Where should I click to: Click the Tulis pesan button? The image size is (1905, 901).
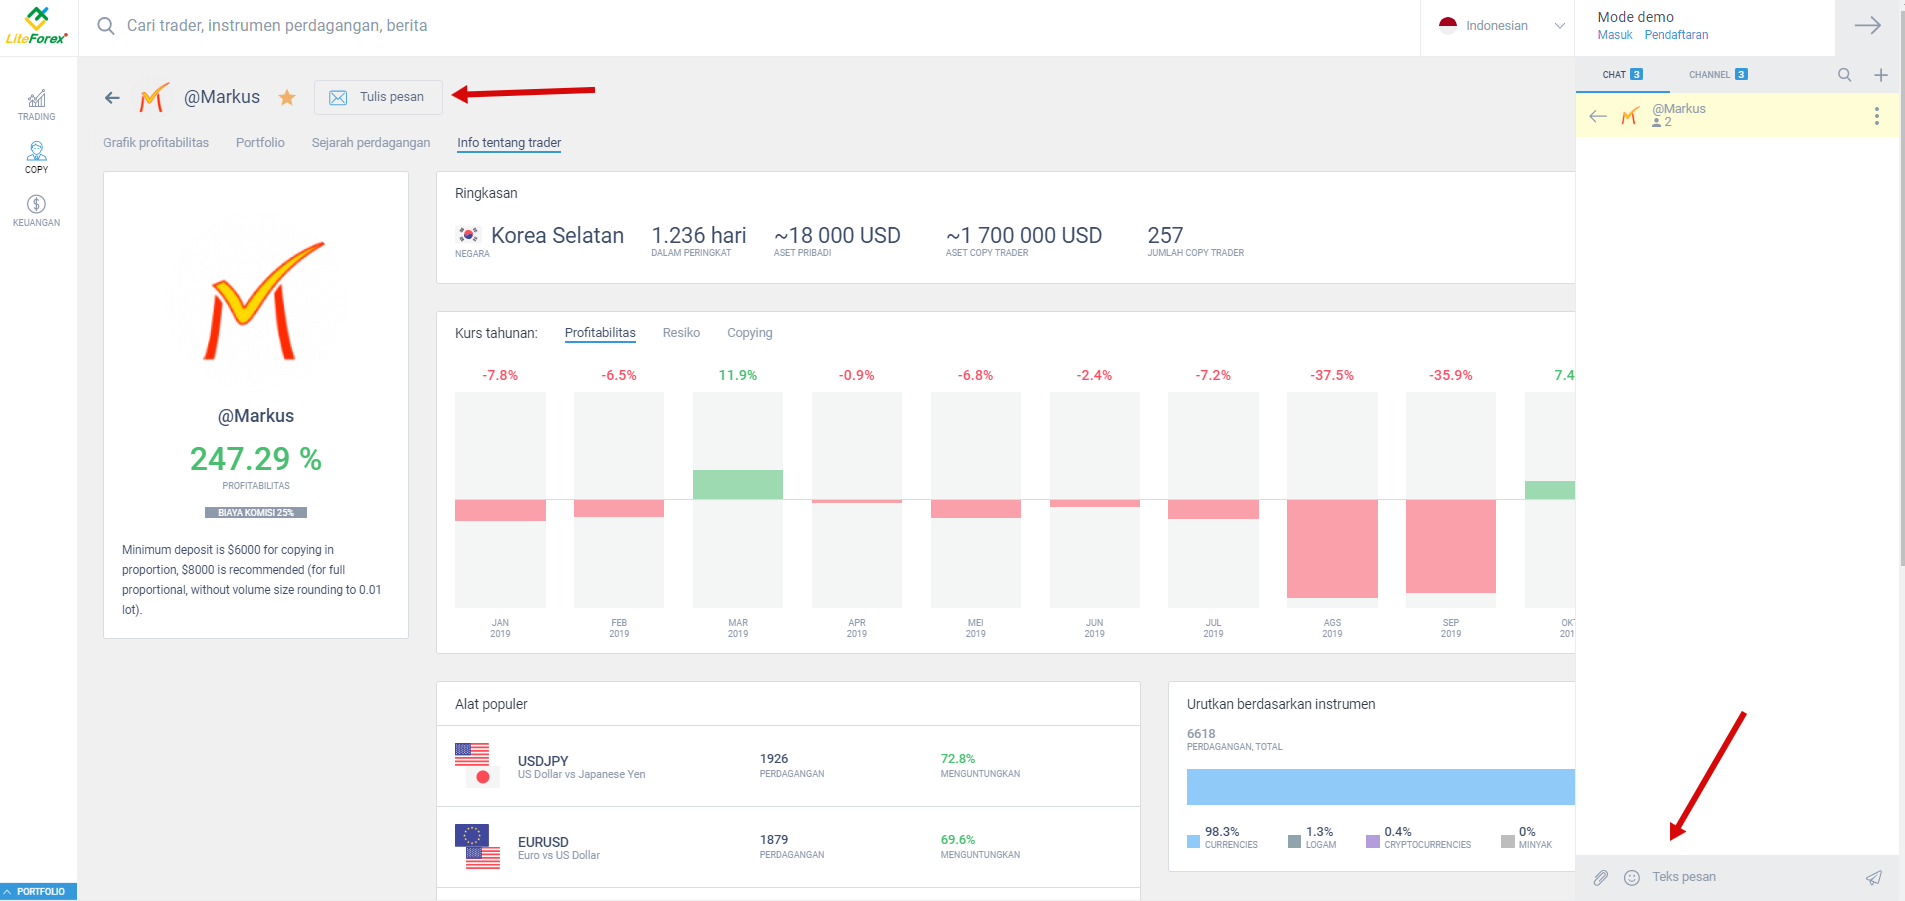point(378,97)
